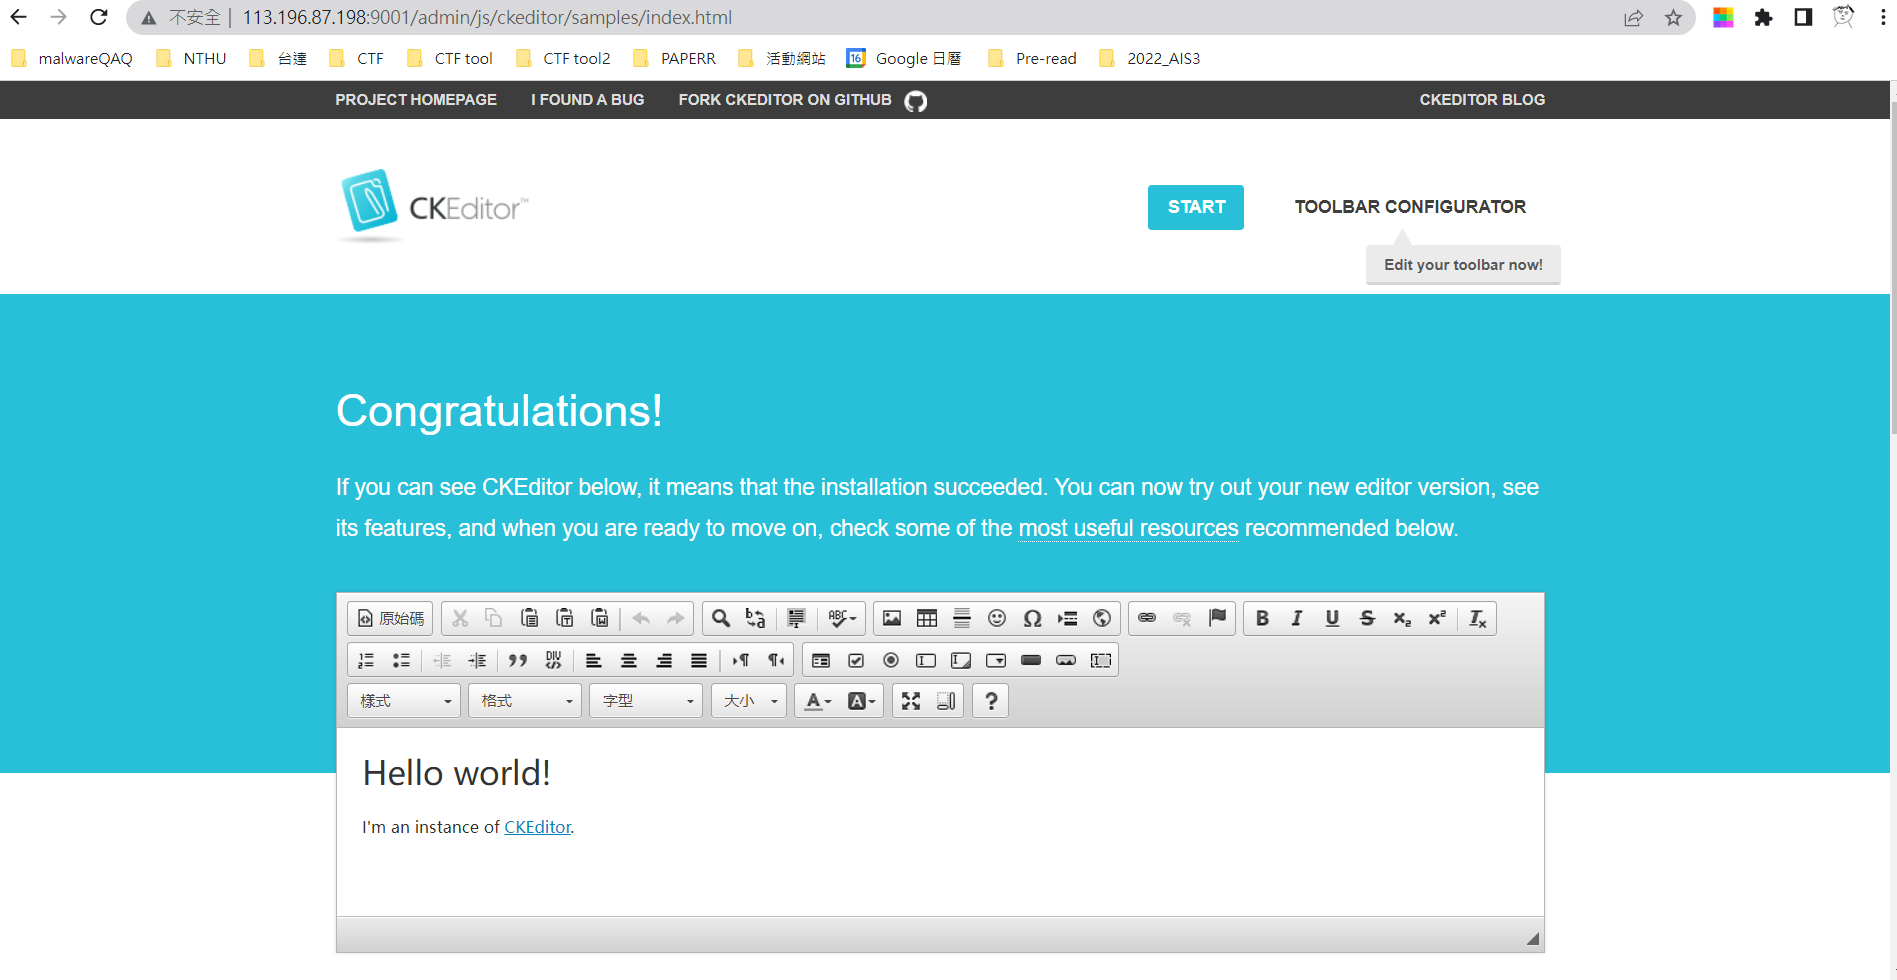Open the Background Color picker
This screenshot has width=1897, height=980.
tap(861, 701)
